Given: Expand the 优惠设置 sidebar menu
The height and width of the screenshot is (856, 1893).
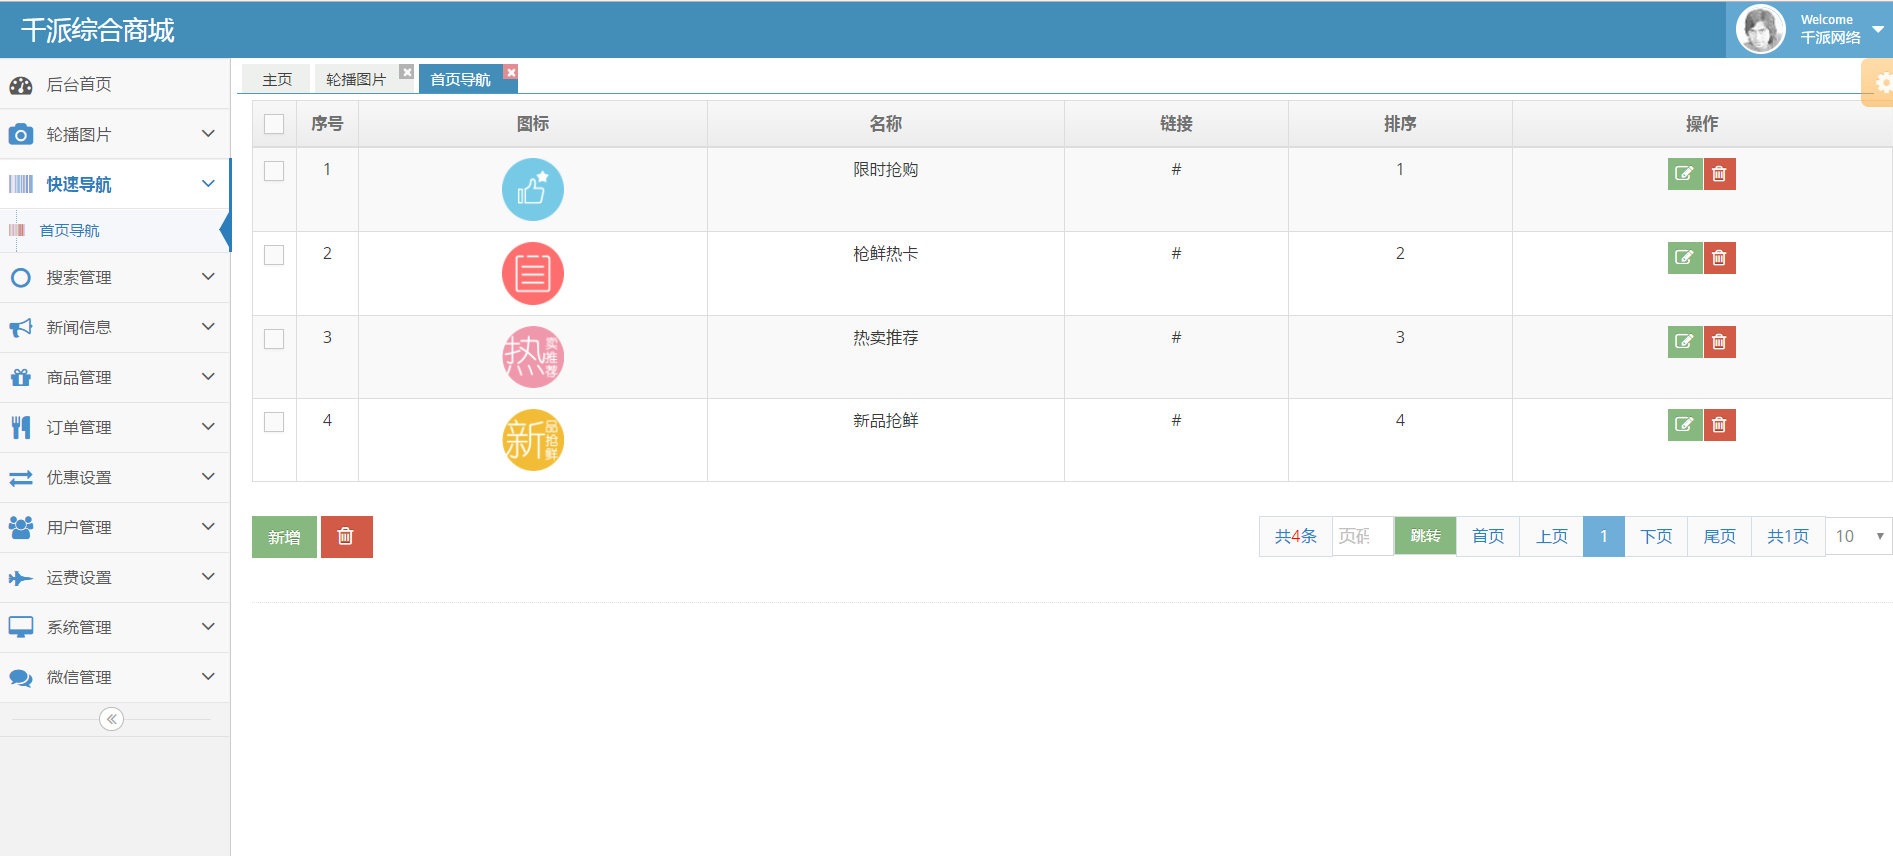Looking at the screenshot, I should click(x=208, y=477).
